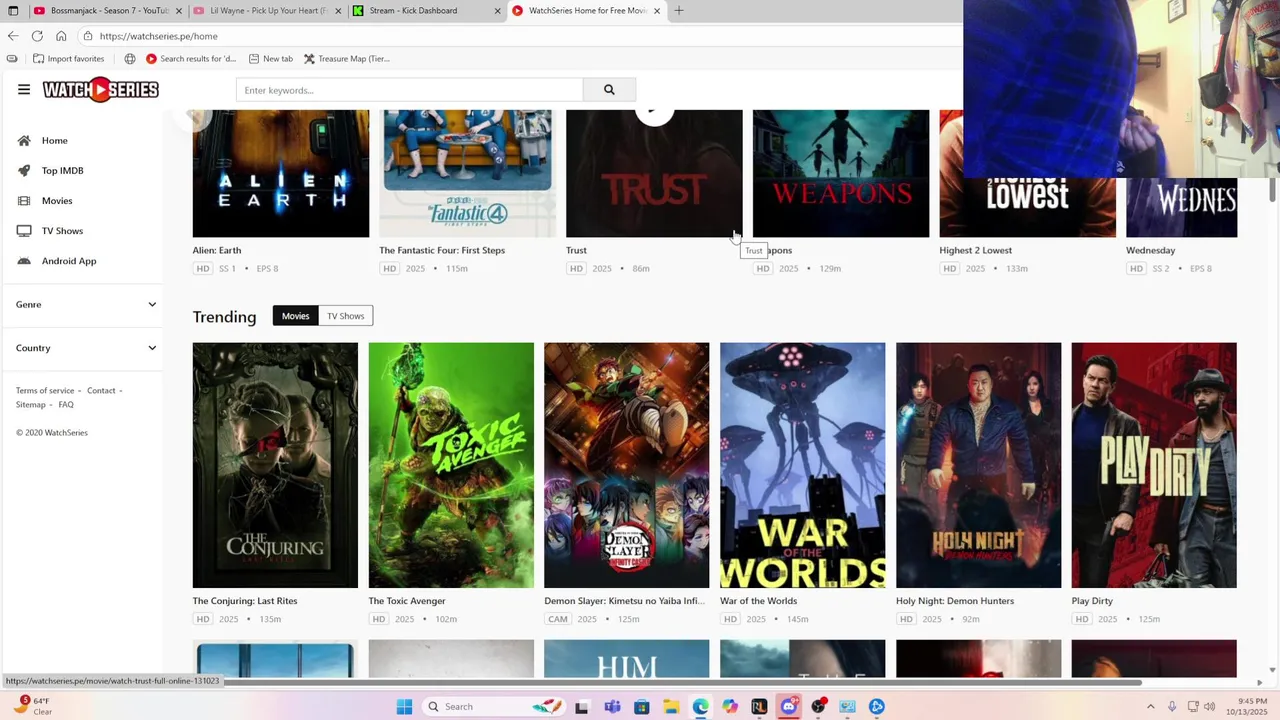
Task: Open Demon Slayer Infinity Castle poster
Action: pos(627,465)
